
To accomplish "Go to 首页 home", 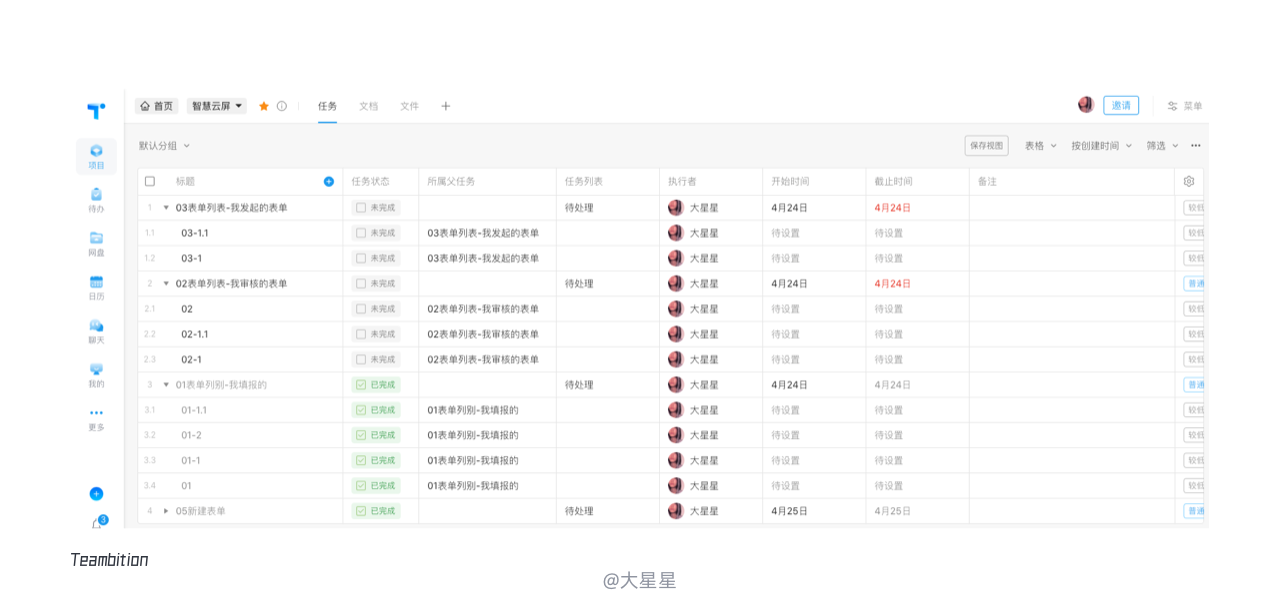I will (x=156, y=106).
